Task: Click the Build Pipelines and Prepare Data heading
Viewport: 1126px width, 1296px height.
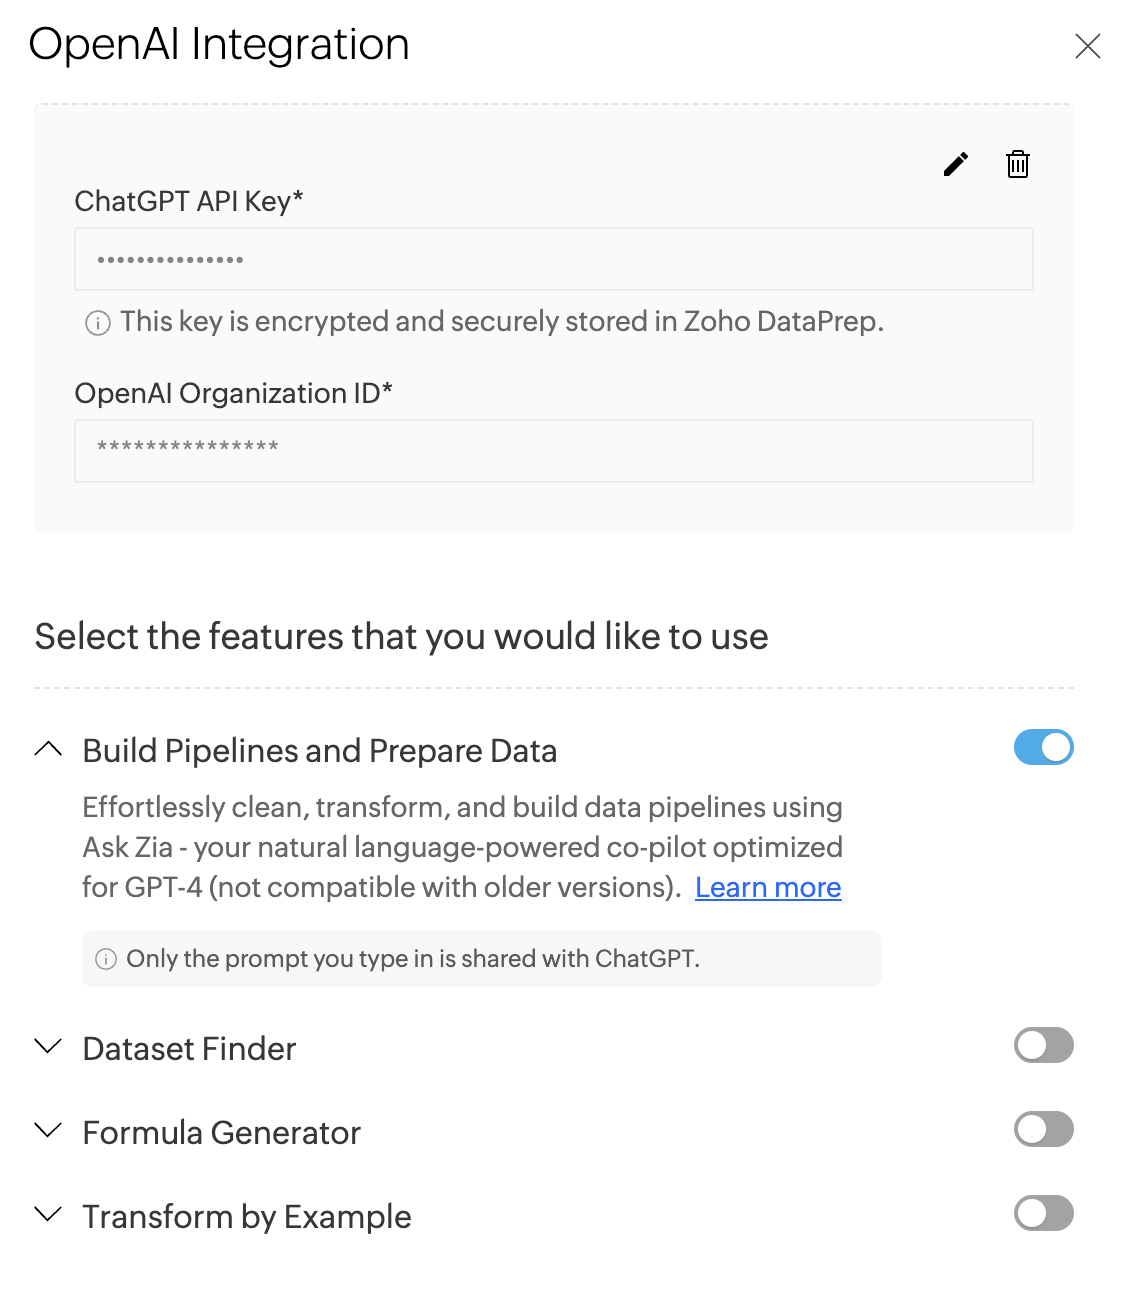Action: [319, 751]
